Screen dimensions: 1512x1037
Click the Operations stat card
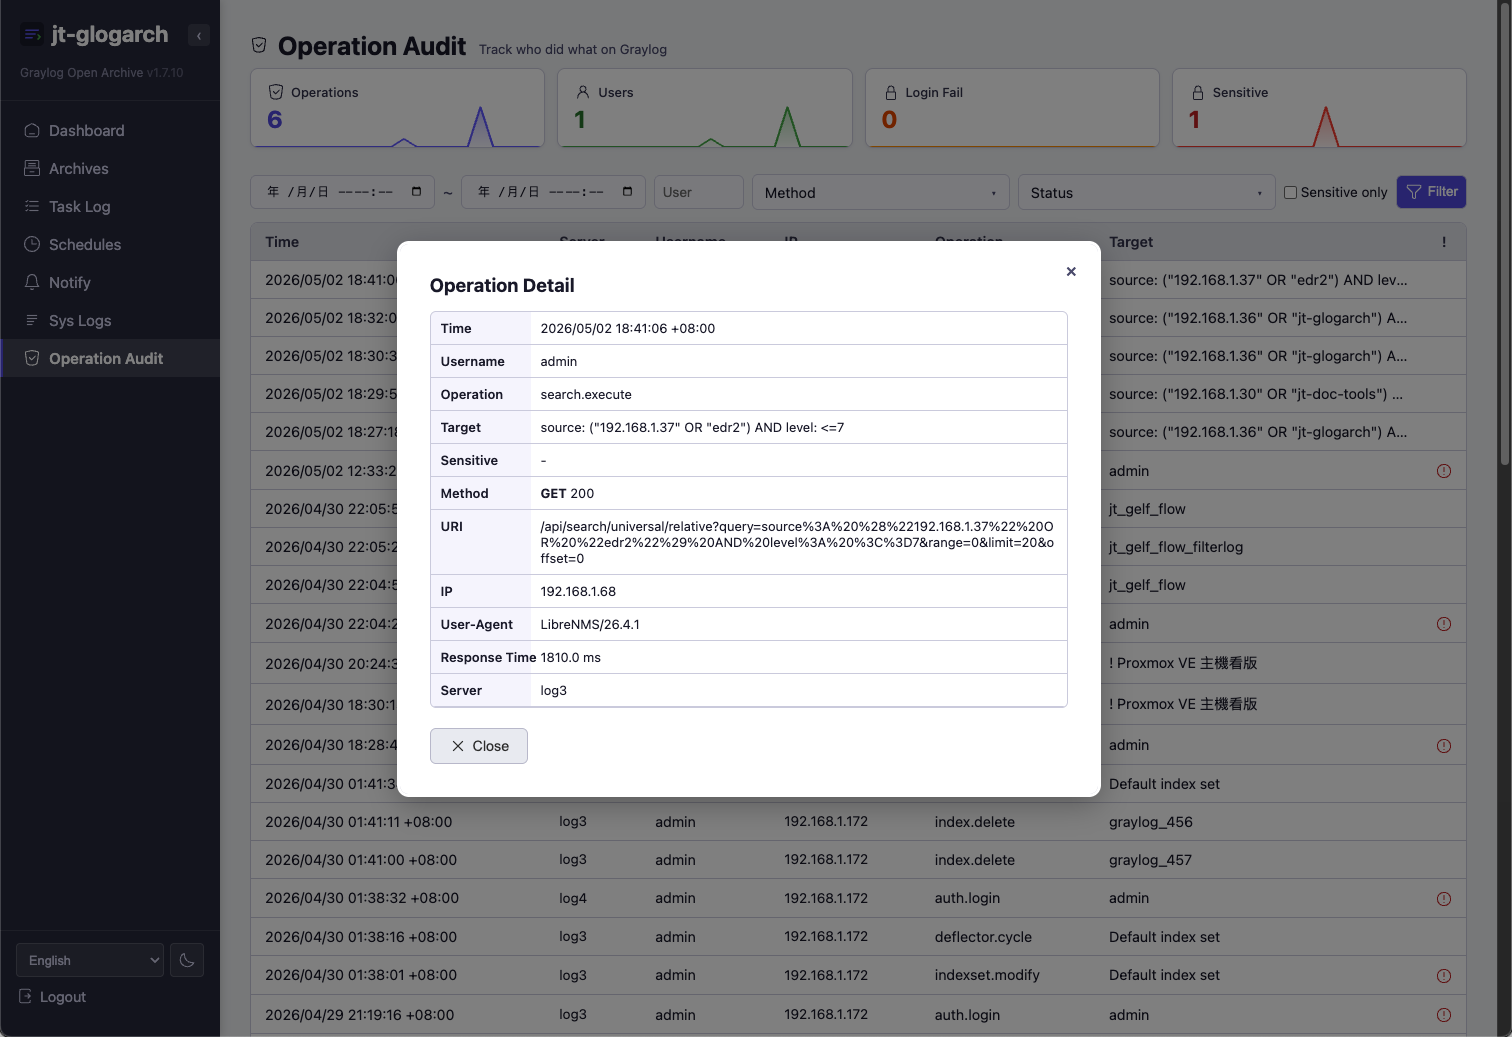click(397, 108)
